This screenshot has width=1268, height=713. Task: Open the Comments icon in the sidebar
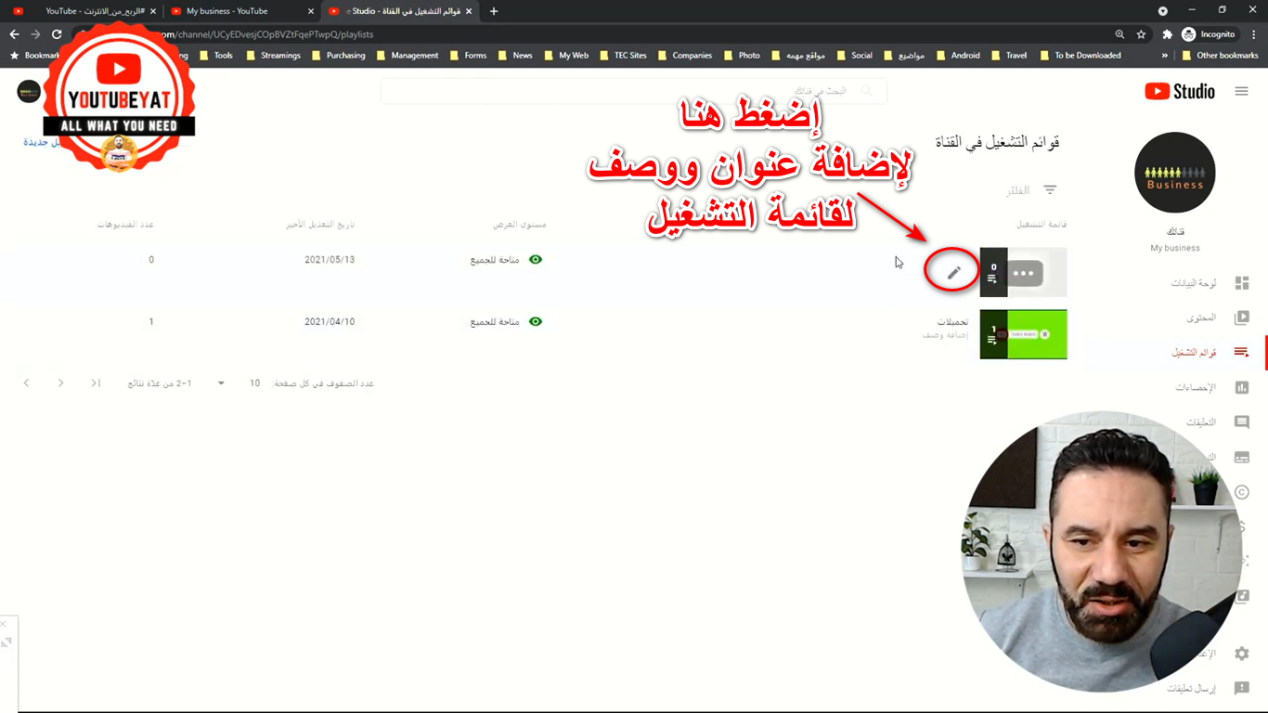point(1241,422)
